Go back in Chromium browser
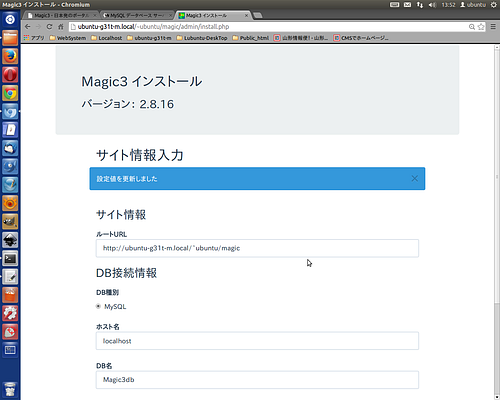The image size is (500, 400). [28, 27]
